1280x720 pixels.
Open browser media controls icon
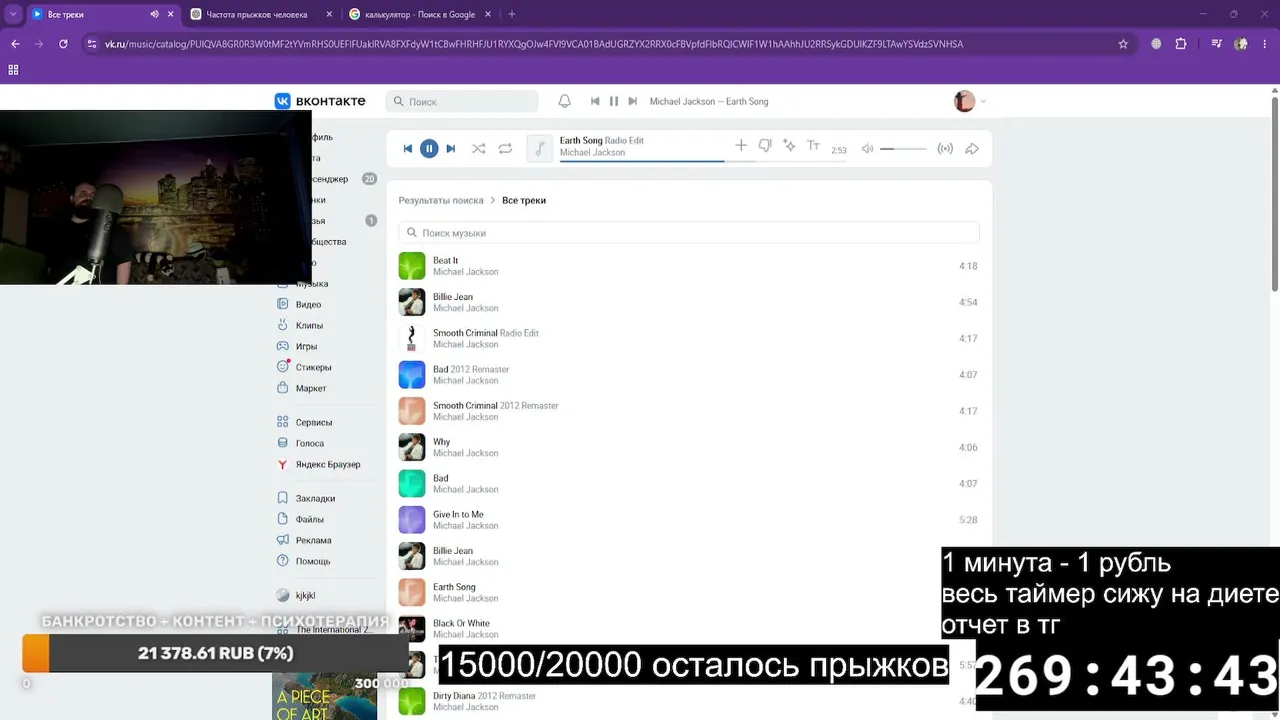coord(1216,44)
